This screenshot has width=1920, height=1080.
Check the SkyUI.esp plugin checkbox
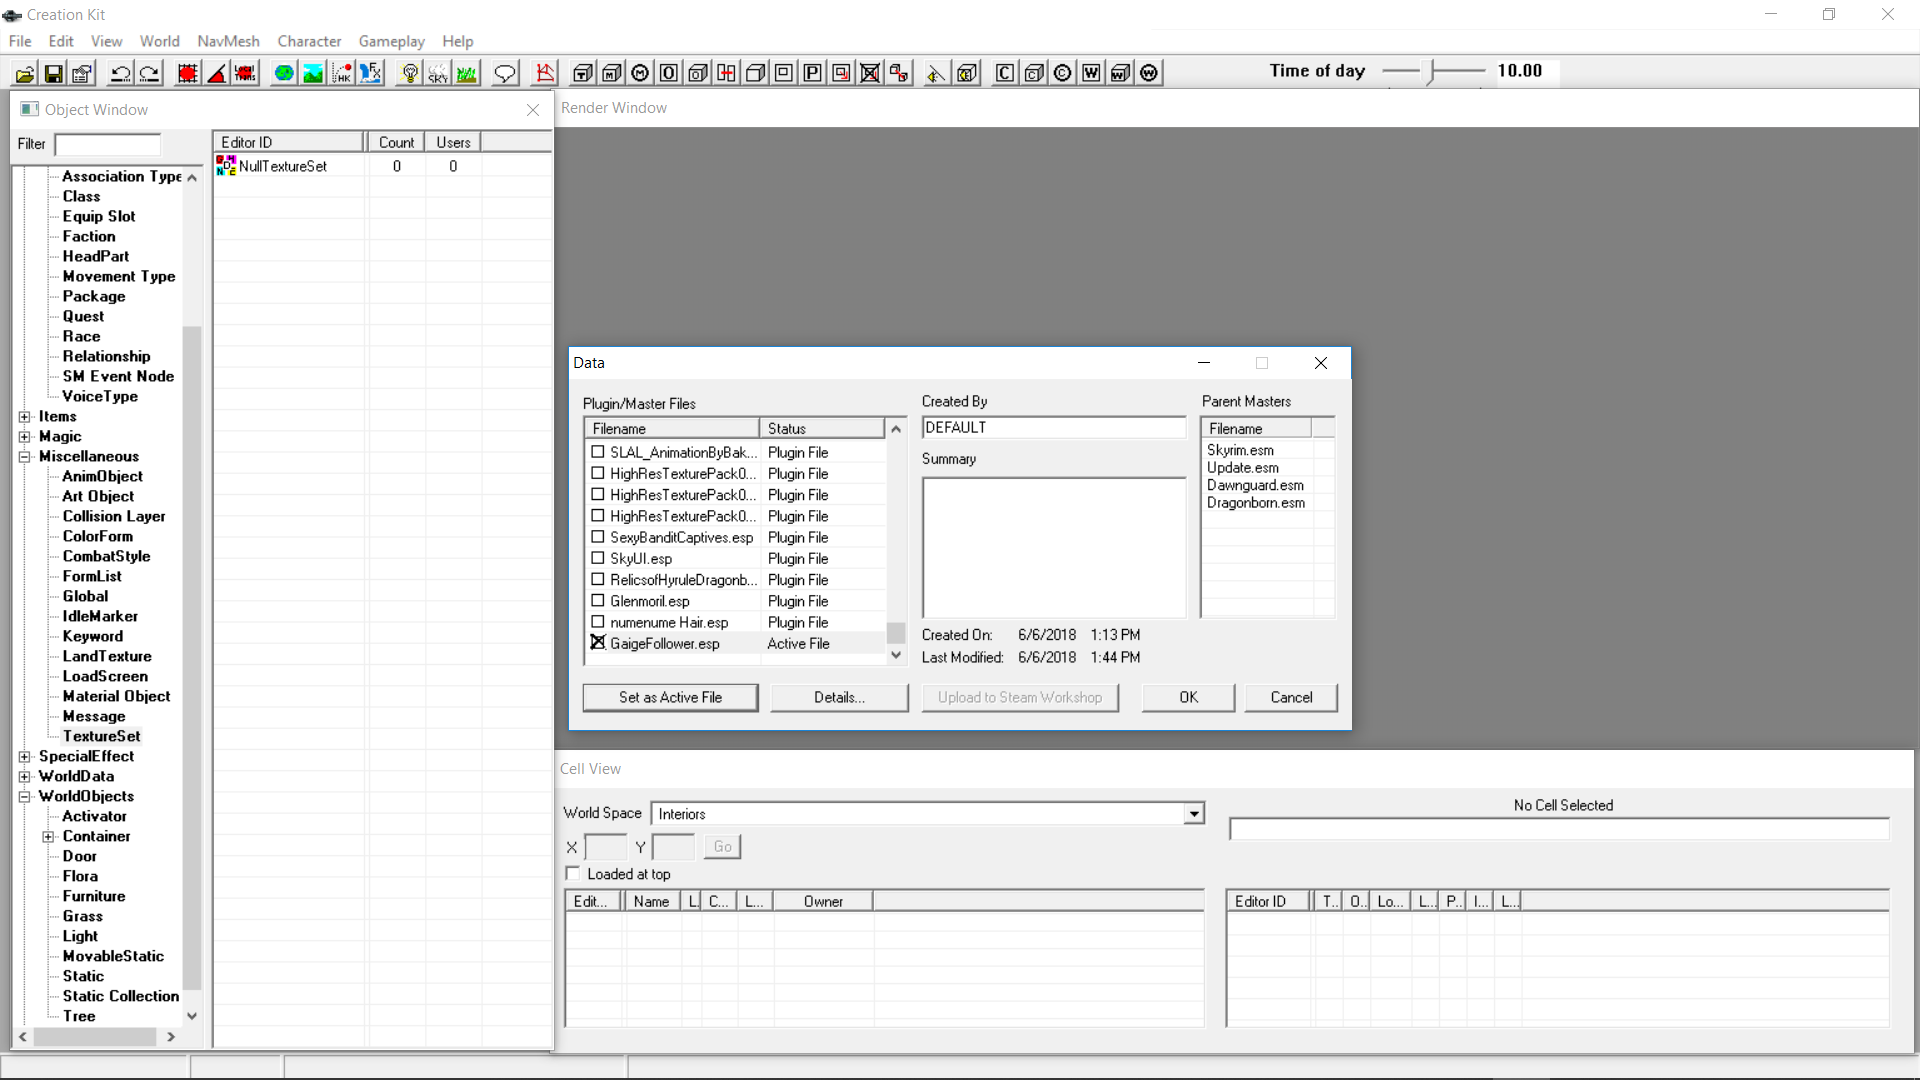tap(598, 558)
